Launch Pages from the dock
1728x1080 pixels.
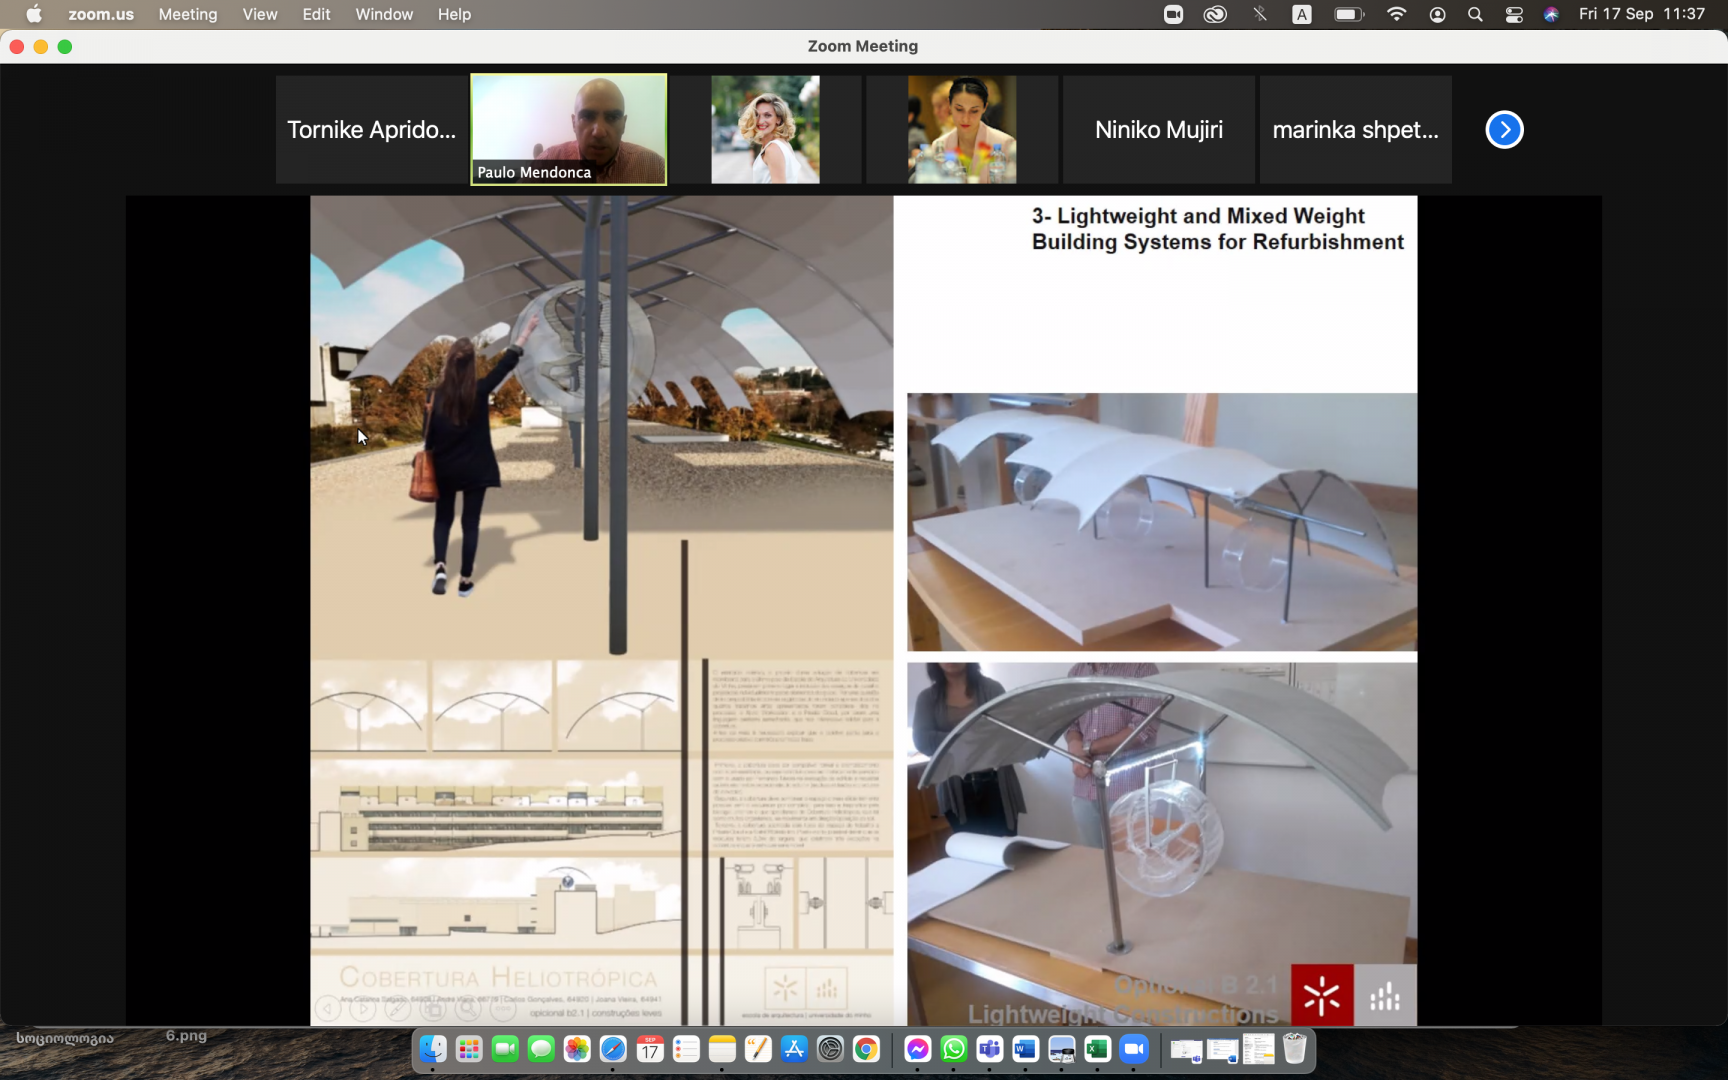[758, 1049]
